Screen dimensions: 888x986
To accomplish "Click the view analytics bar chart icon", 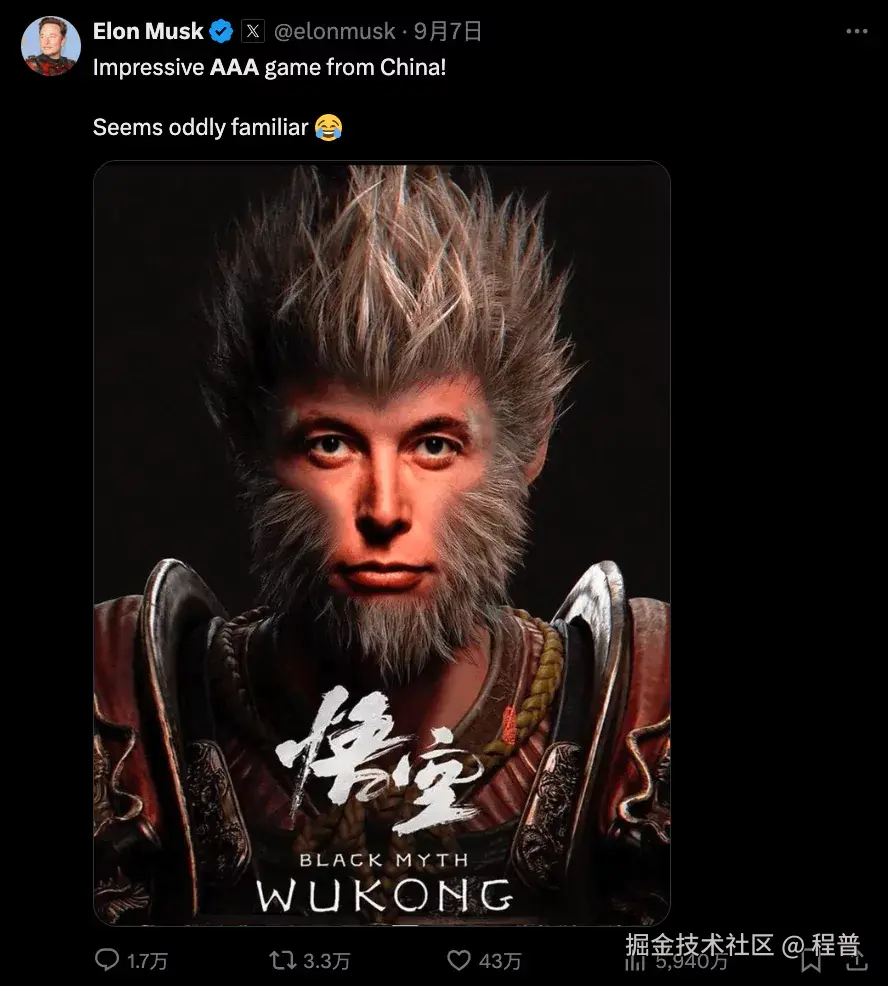I will [x=635, y=960].
